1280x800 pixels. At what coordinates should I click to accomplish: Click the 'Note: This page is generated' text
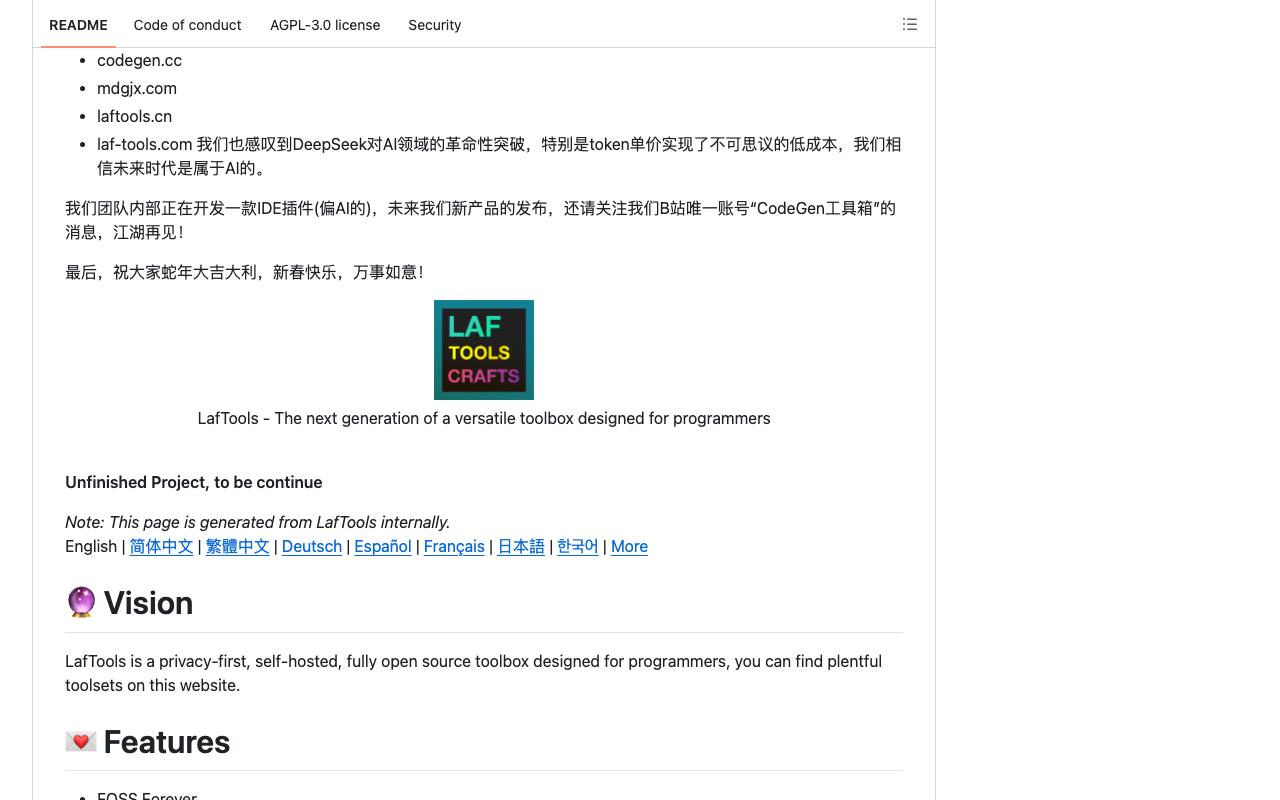coord(258,522)
